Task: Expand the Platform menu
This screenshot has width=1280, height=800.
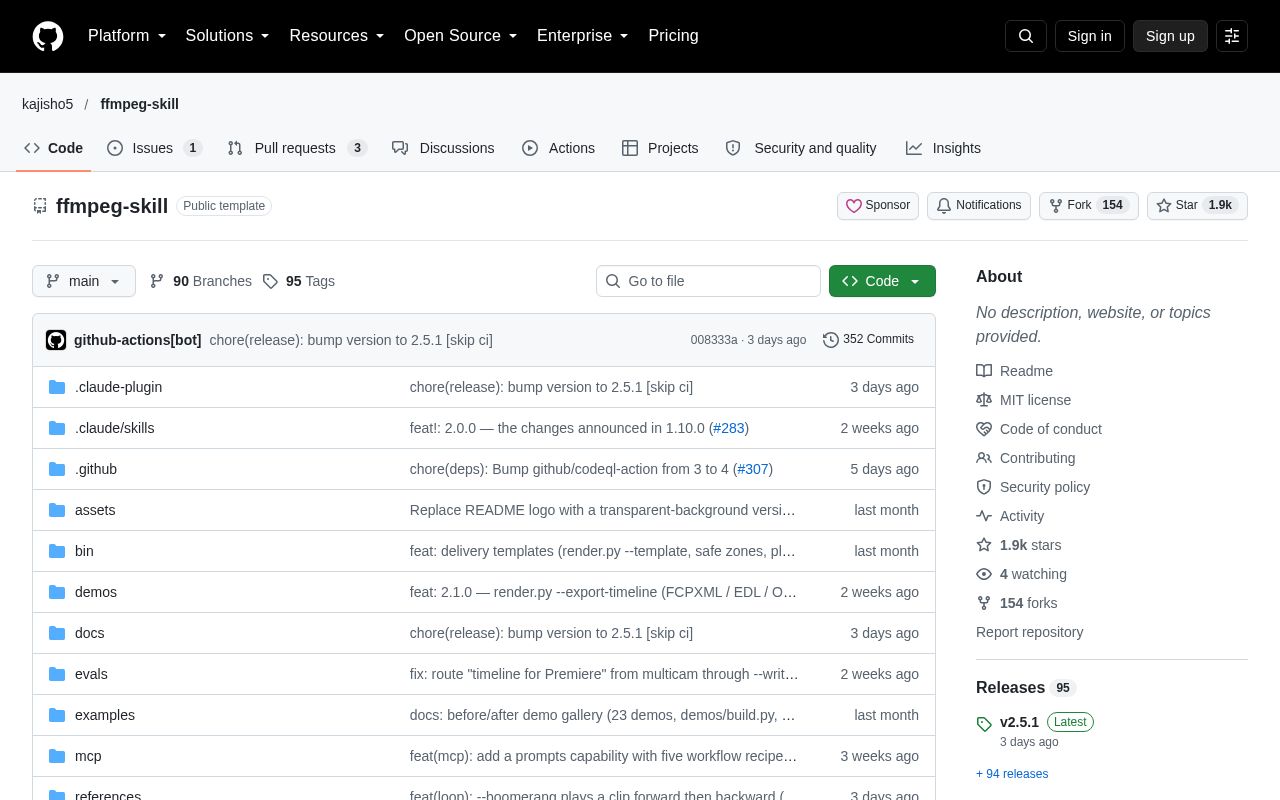Action: coord(127,36)
